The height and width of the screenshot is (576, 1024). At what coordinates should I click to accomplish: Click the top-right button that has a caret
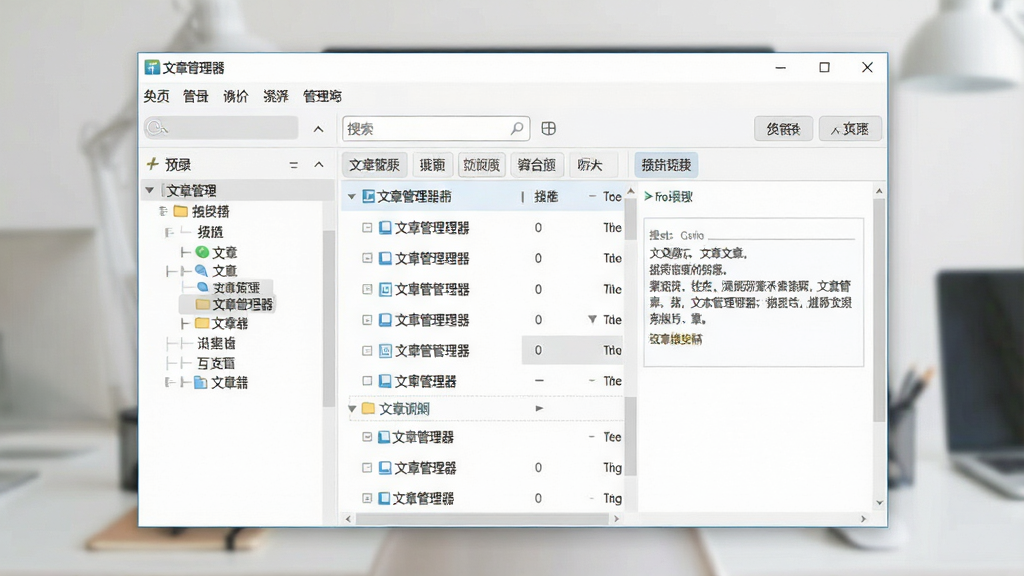click(850, 129)
